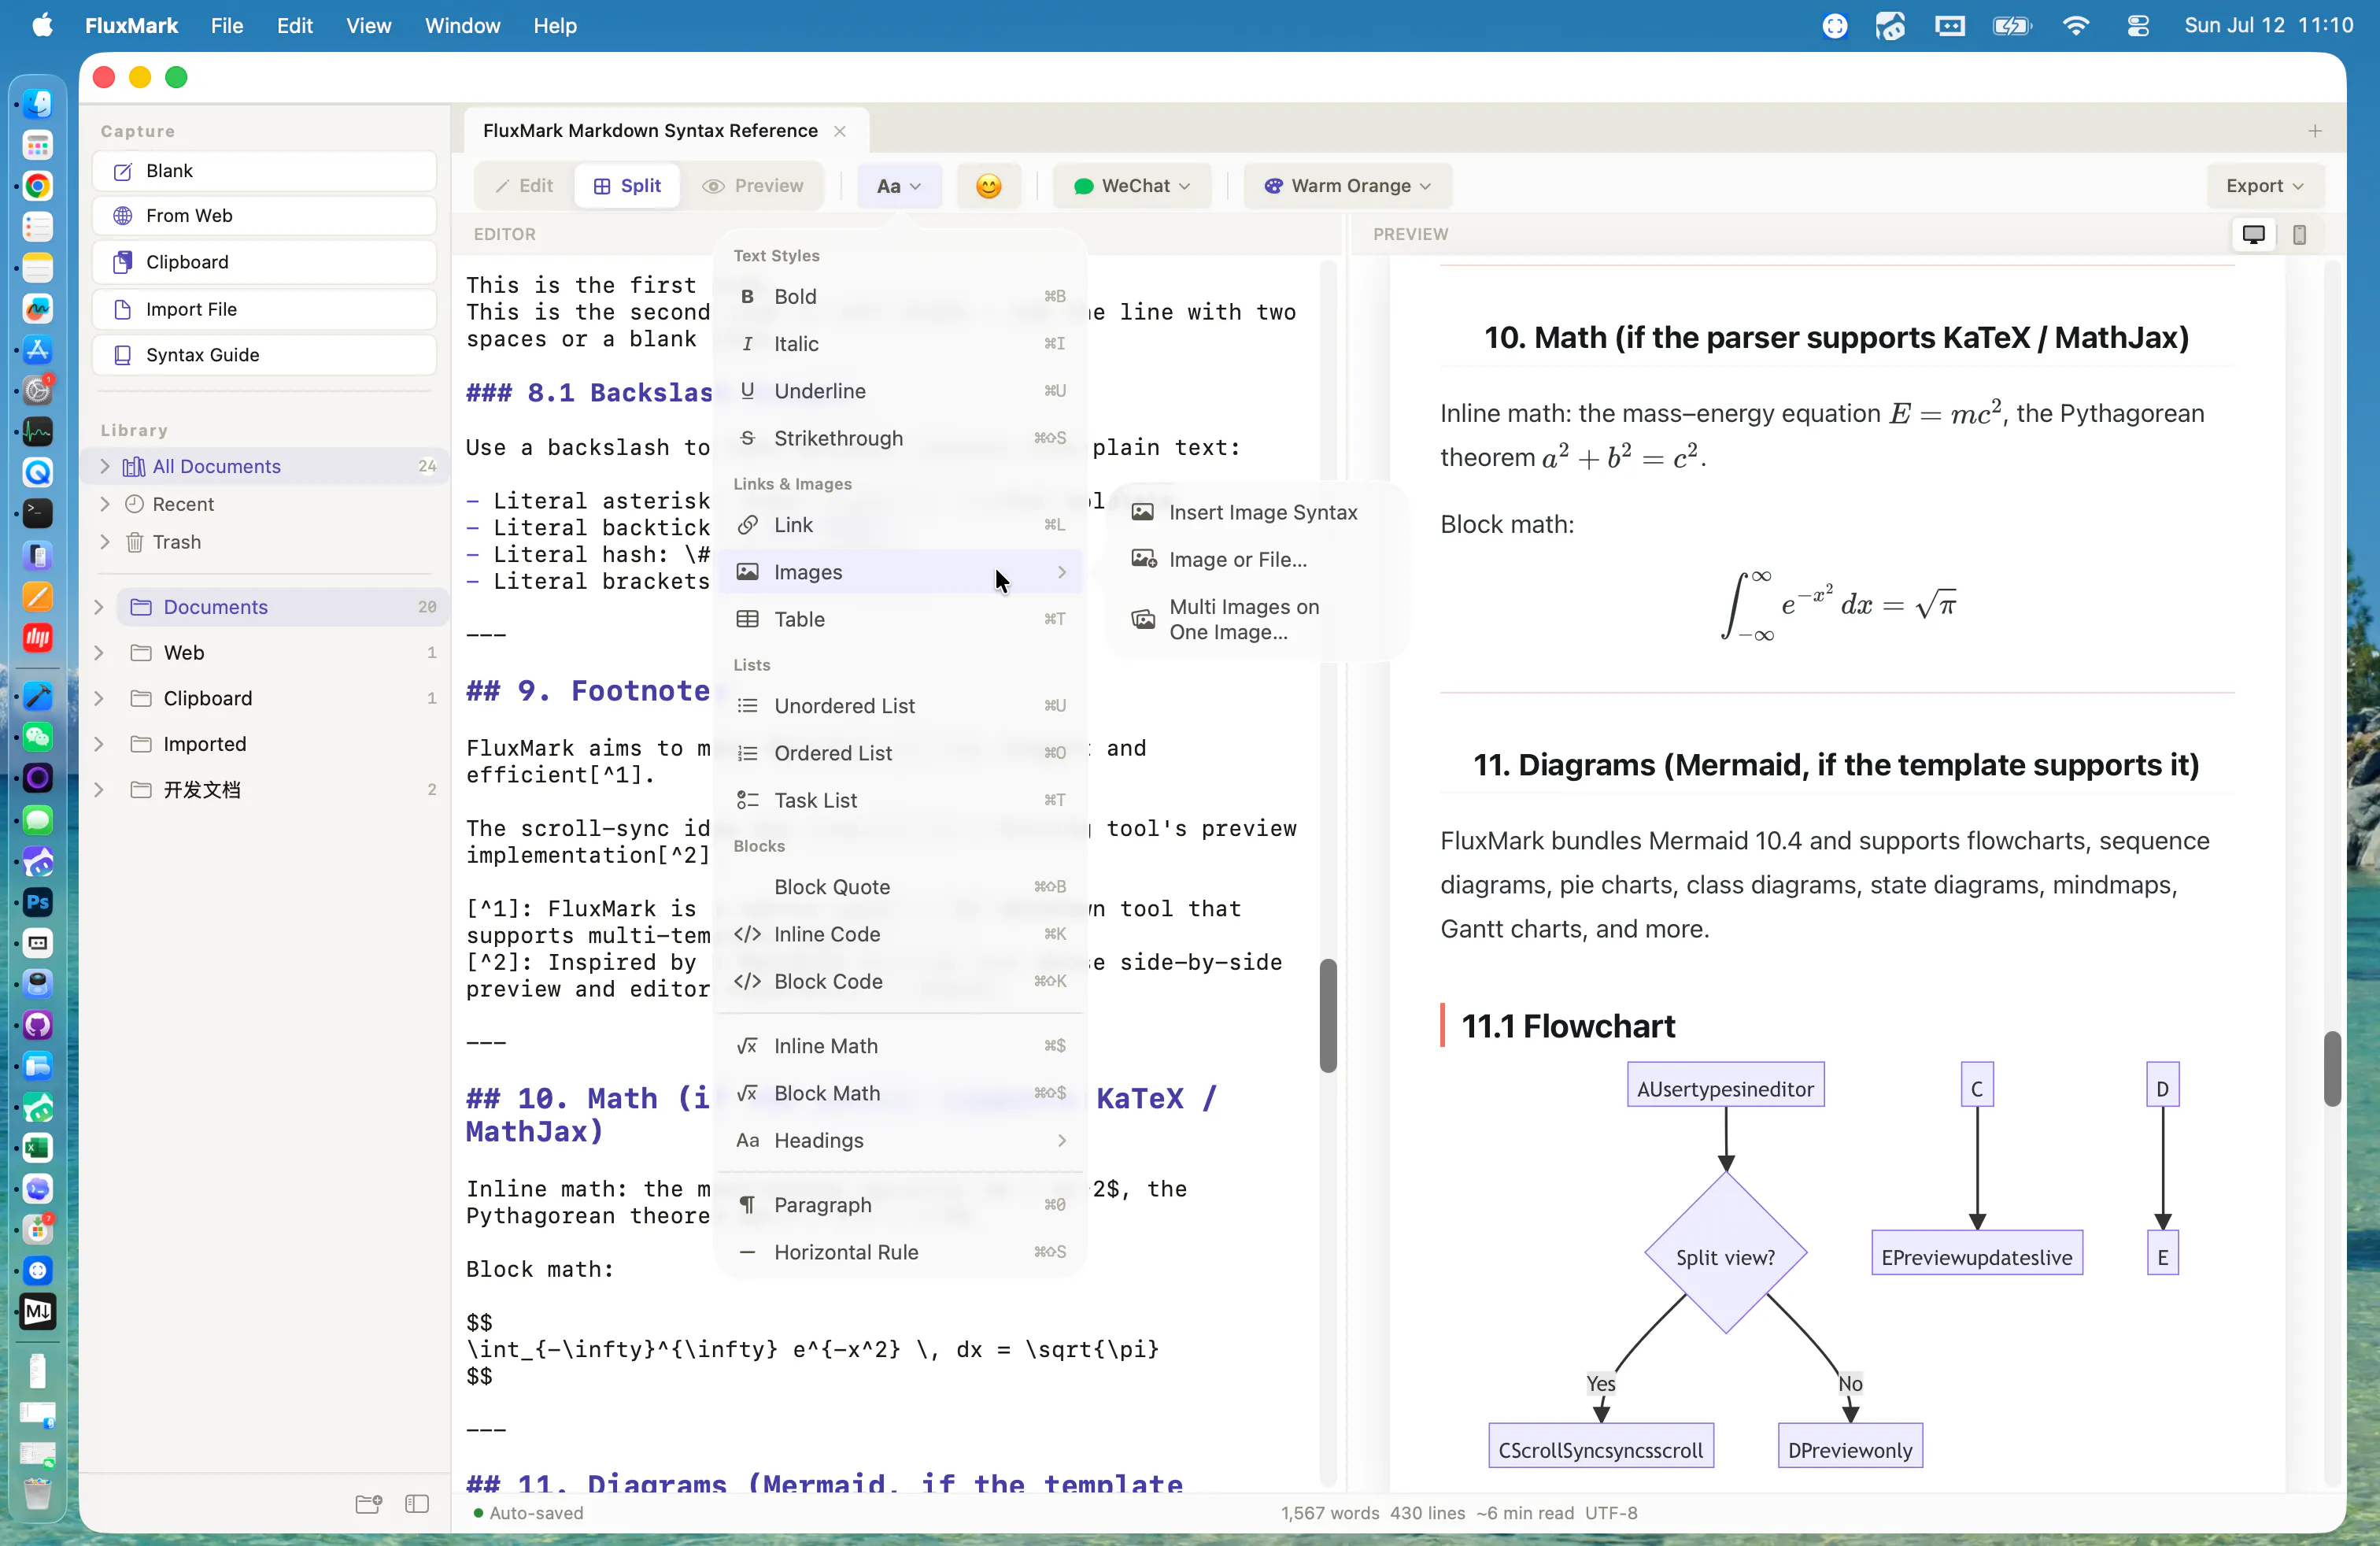The image size is (2380, 1546).
Task: Open the View menu
Action: pos(368,26)
